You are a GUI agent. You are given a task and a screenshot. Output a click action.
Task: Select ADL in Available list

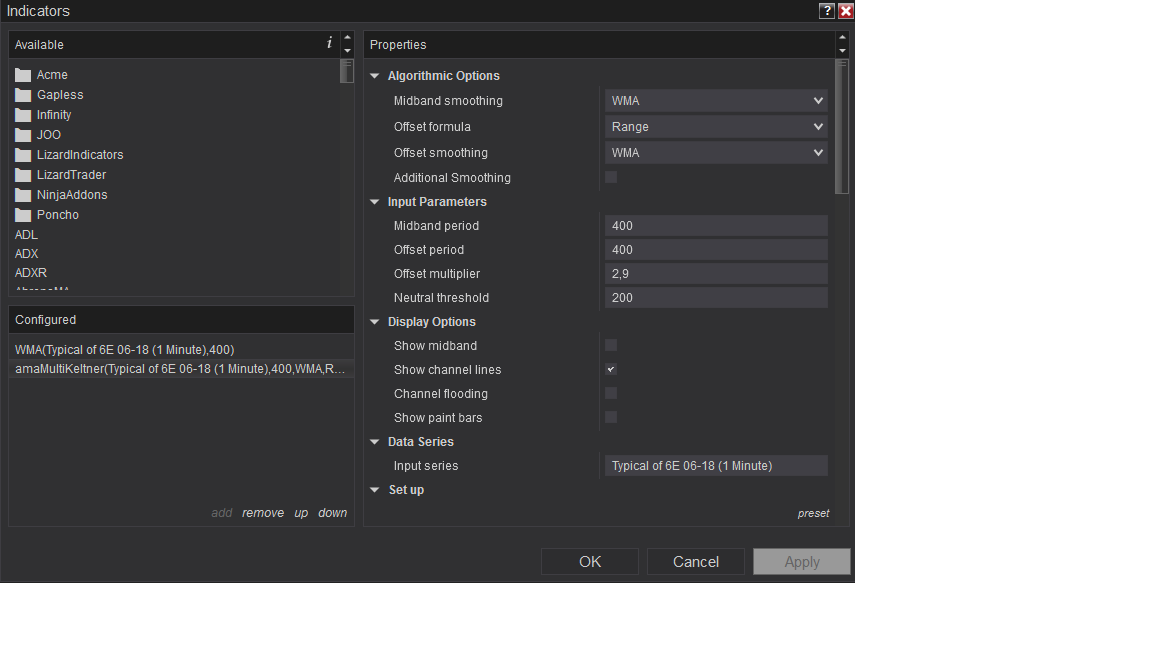coord(26,234)
